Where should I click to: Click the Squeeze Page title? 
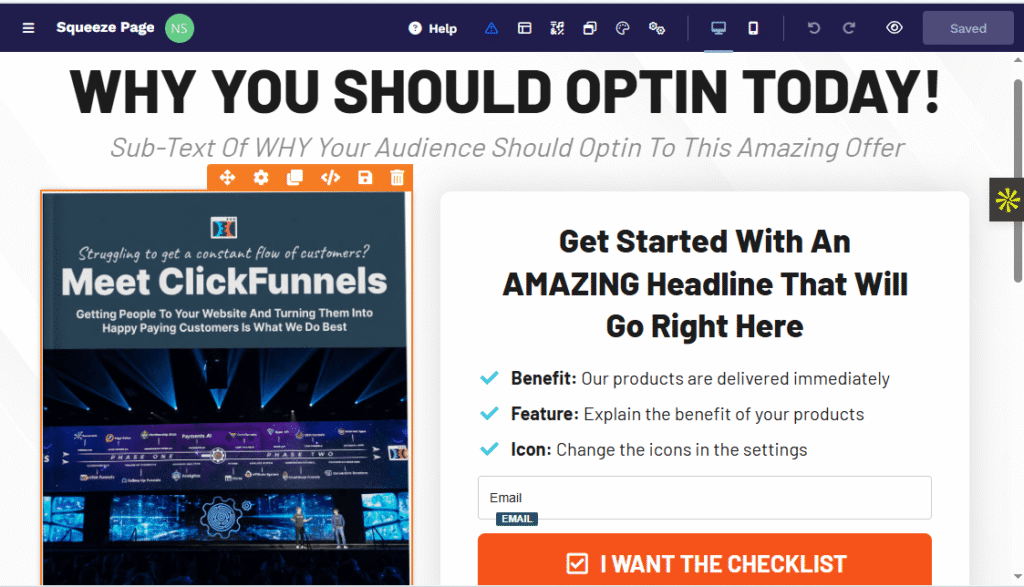[105, 27]
